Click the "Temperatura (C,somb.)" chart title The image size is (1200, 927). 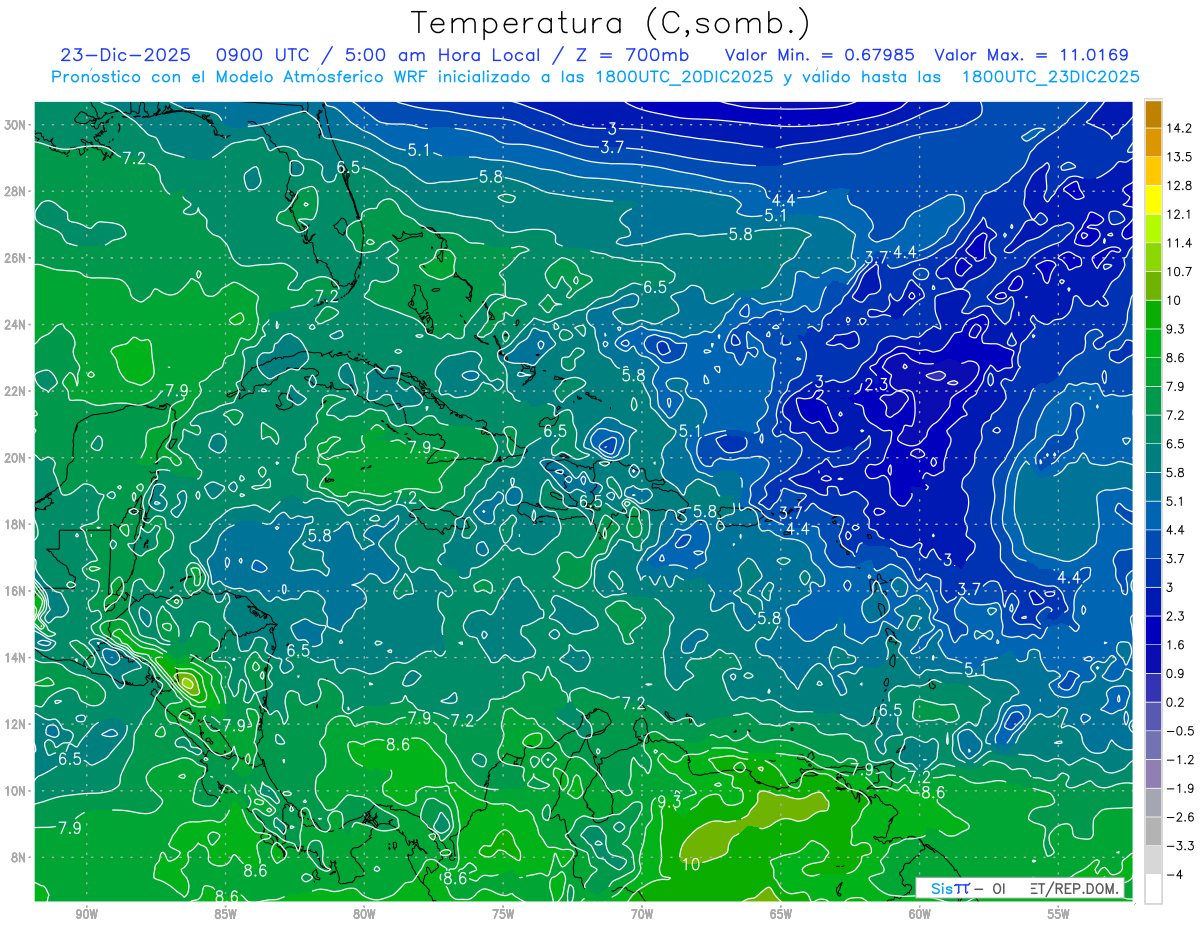click(x=611, y=23)
